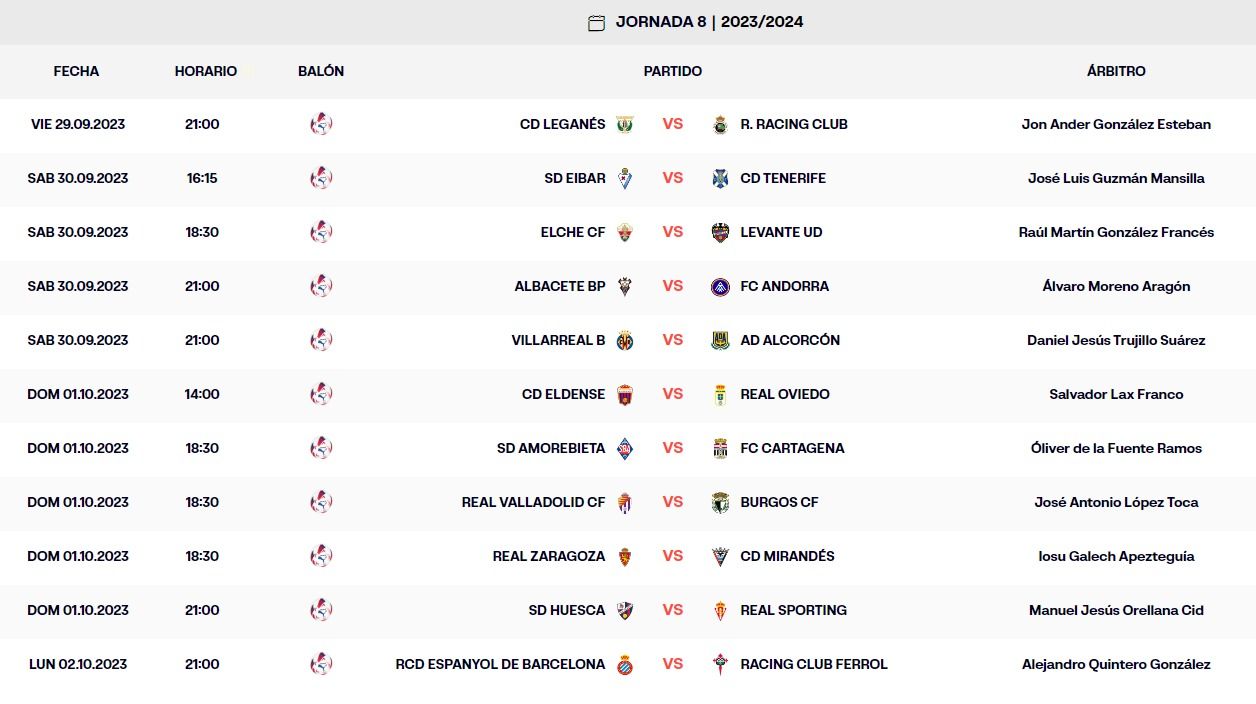Click the Burgos CF team crest
This screenshot has width=1256, height=704.
[x=720, y=503]
